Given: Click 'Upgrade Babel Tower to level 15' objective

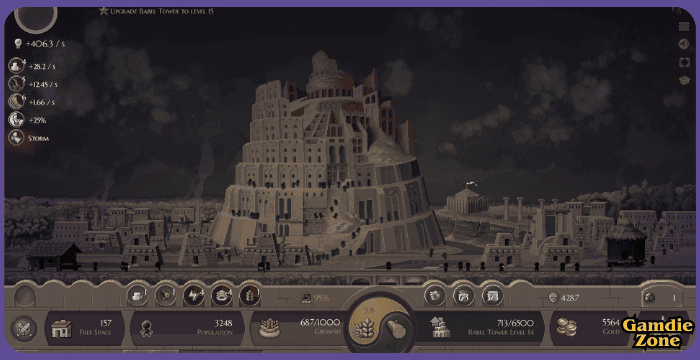Looking at the screenshot, I should click(x=162, y=11).
